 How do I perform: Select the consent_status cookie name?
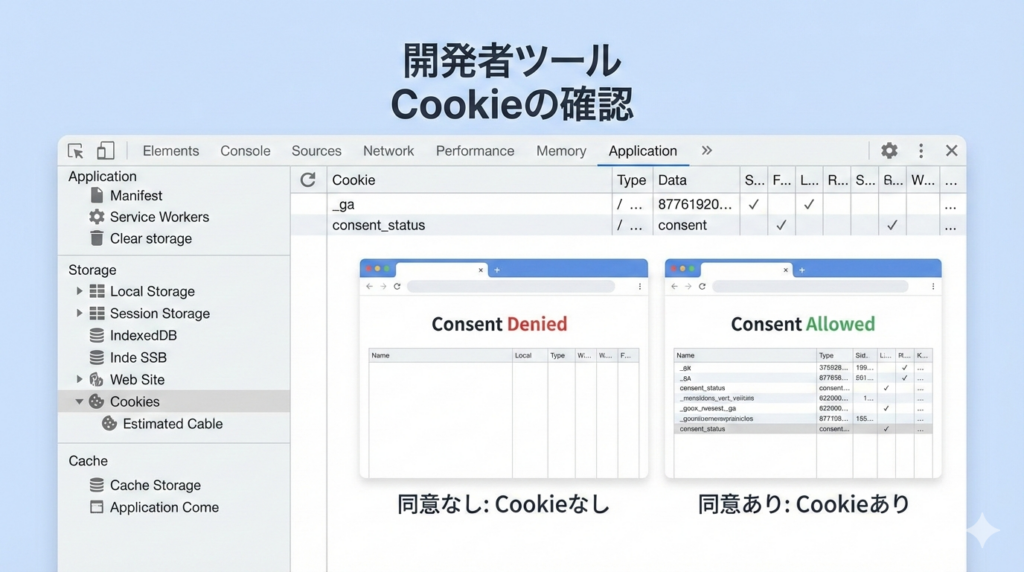(378, 225)
